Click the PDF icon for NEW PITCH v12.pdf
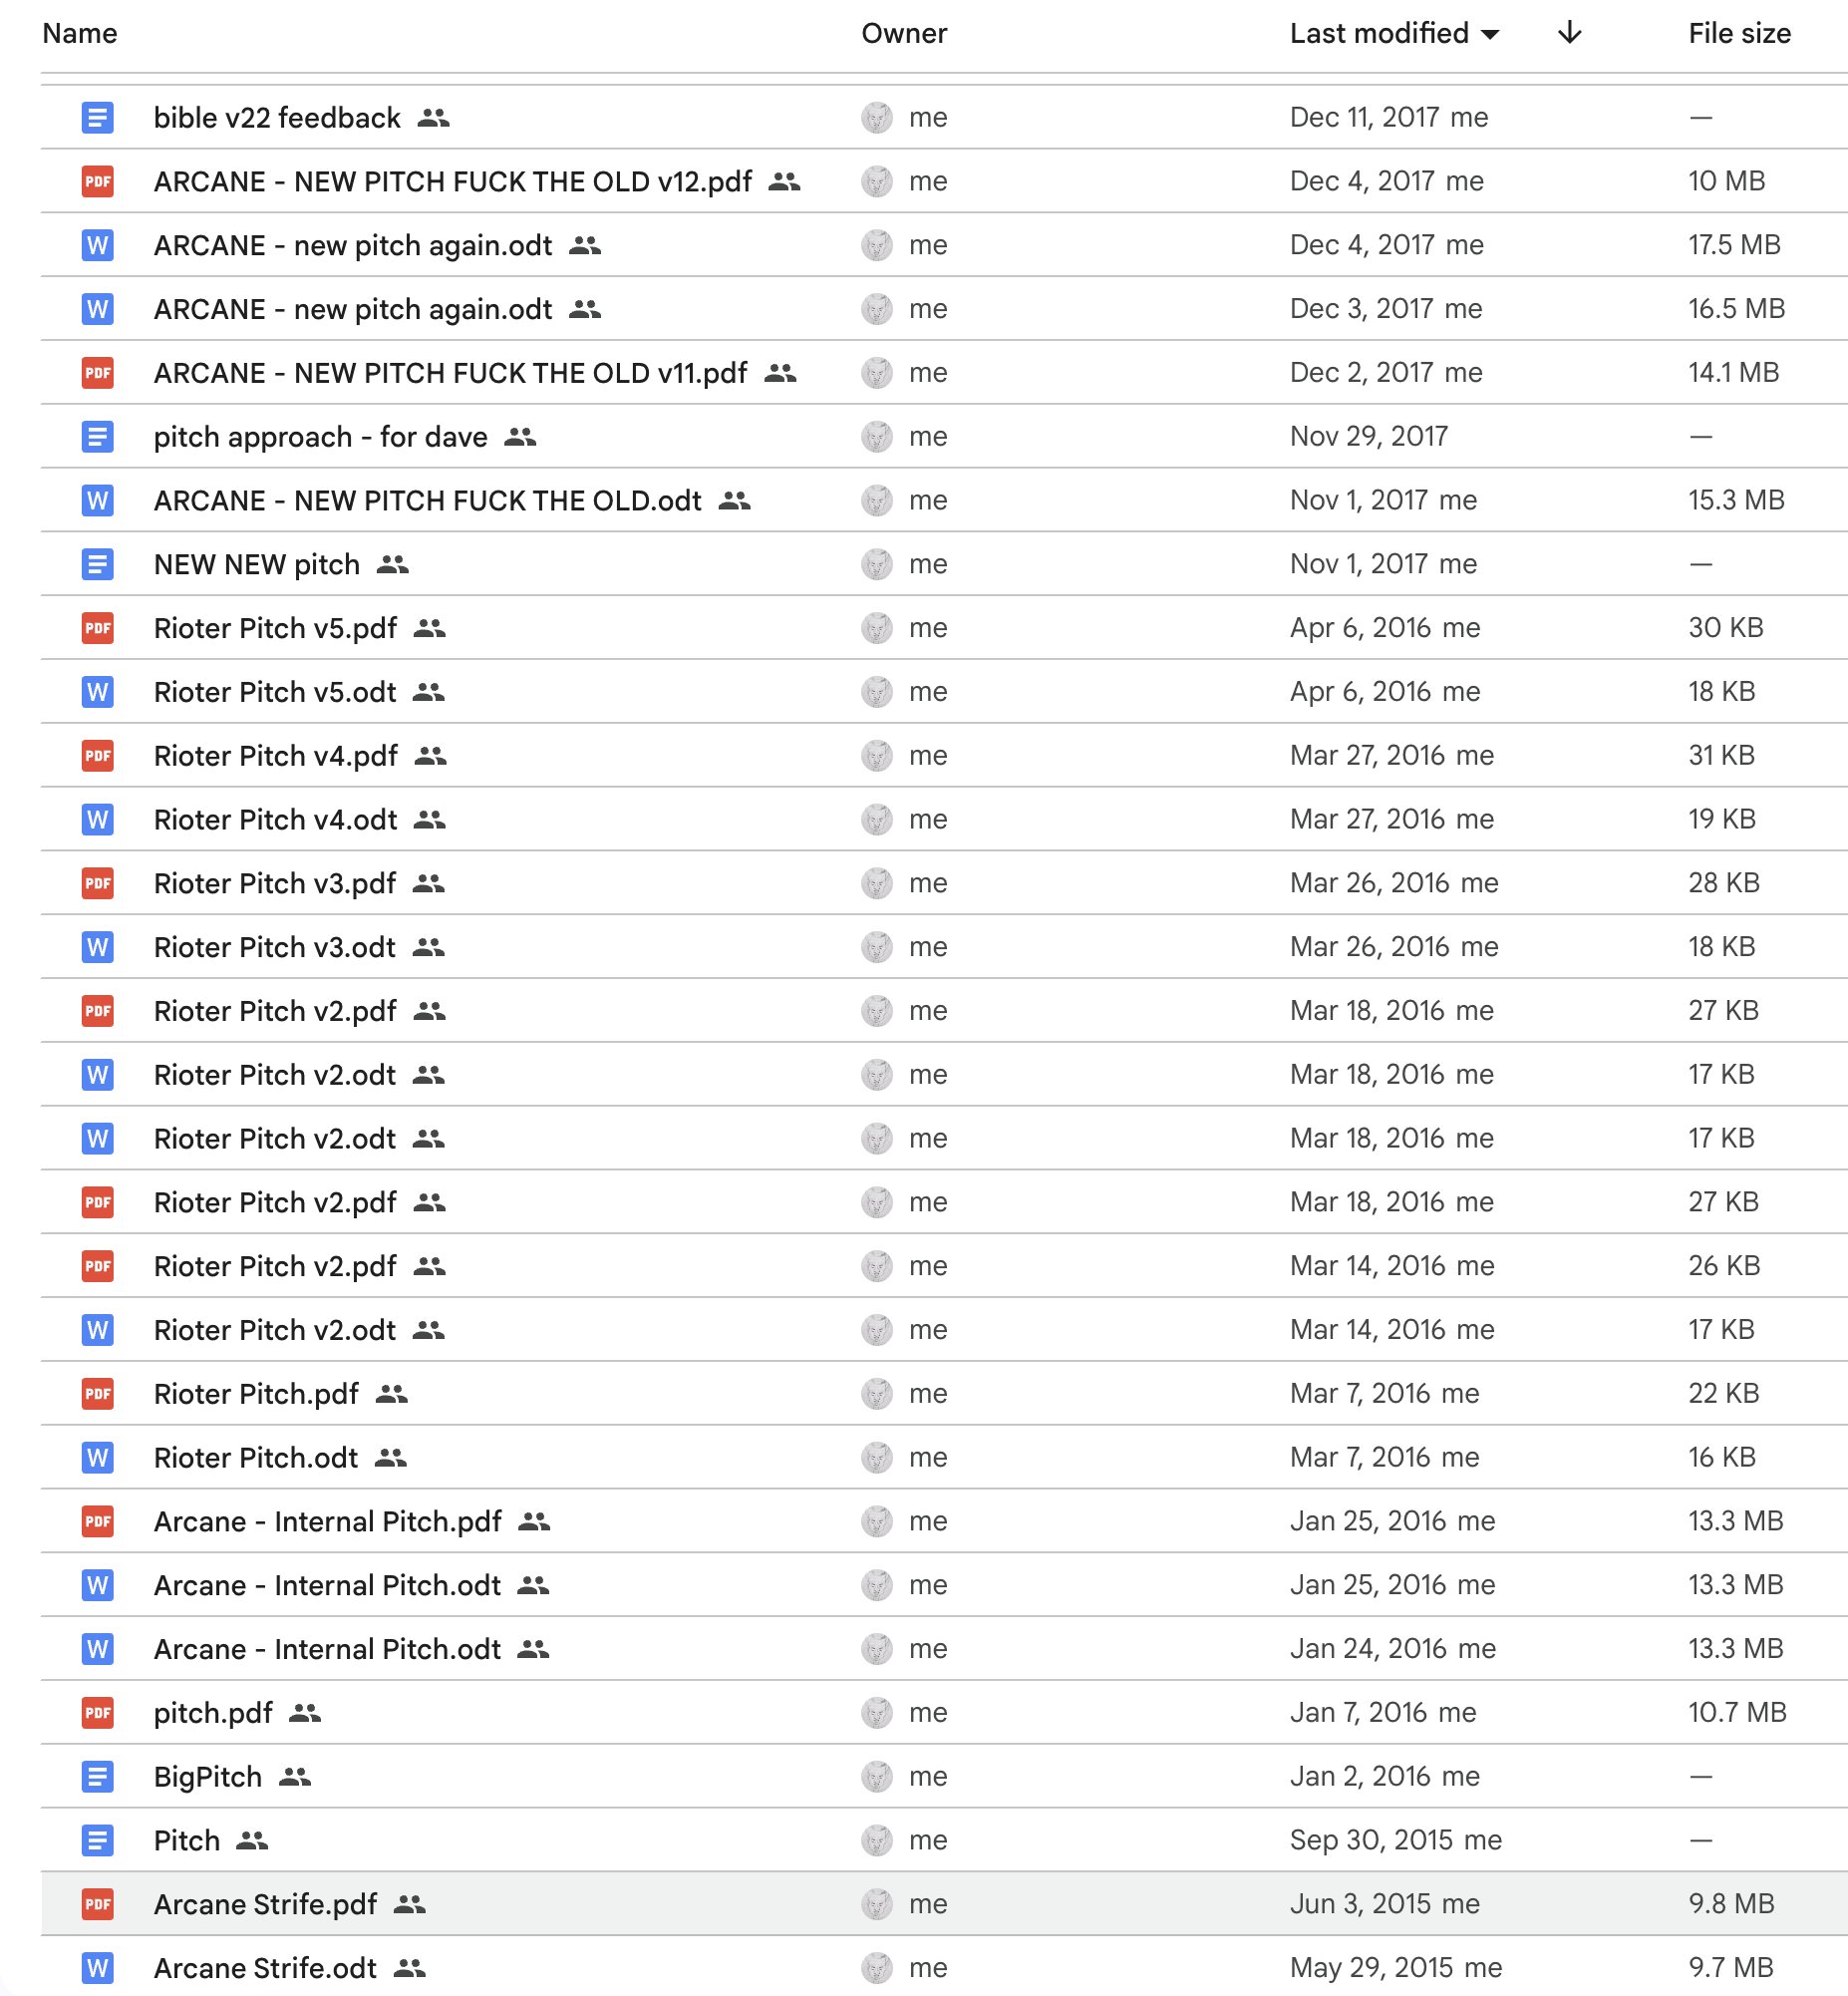 (97, 181)
